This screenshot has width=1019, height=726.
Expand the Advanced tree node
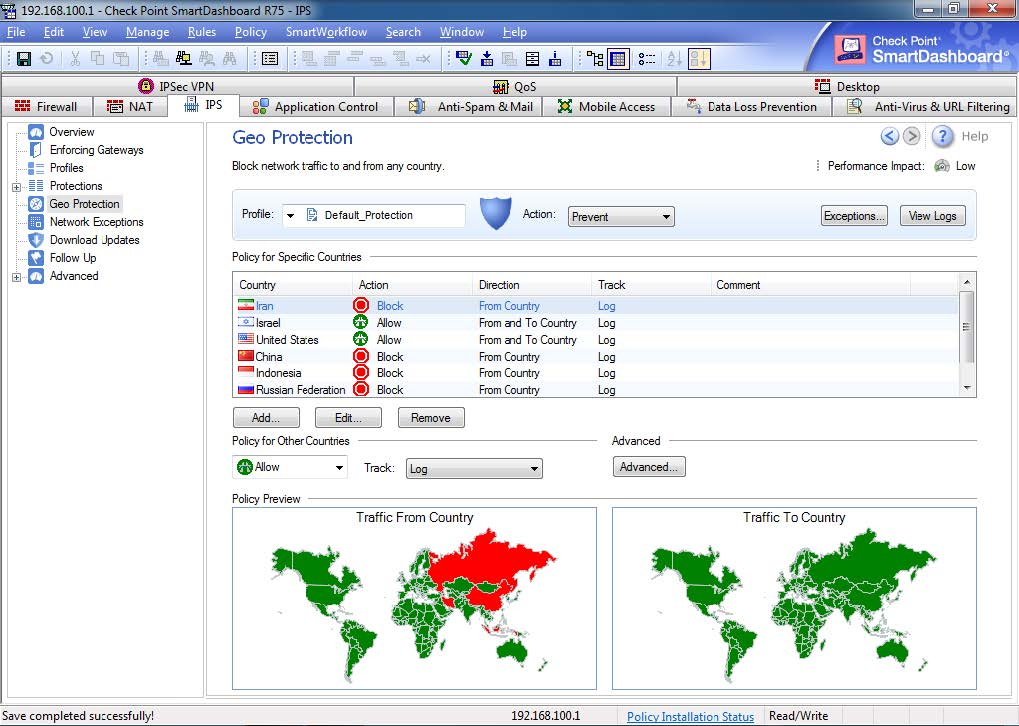[16, 277]
